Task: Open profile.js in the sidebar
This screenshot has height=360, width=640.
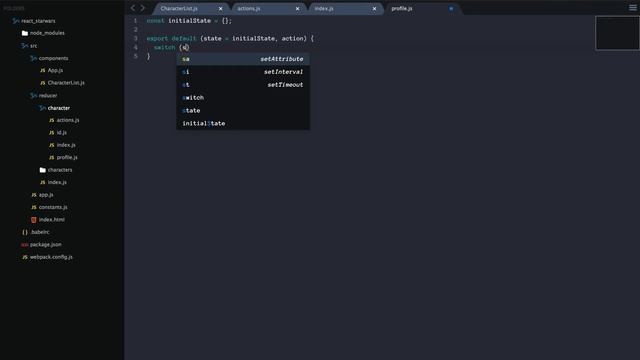Action: (x=67, y=158)
